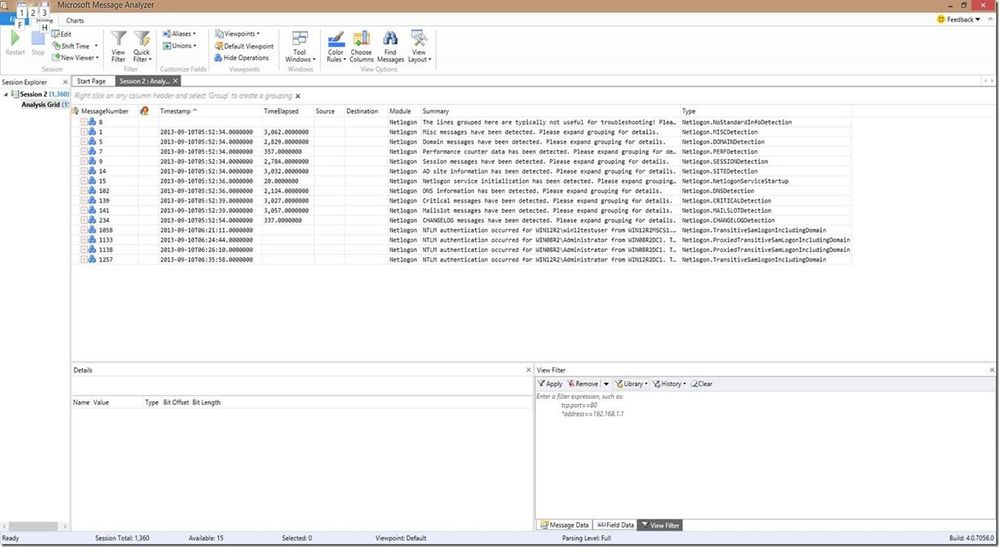Image resolution: width=999 pixels, height=547 pixels.
Task: Close the Details panel
Action: tap(528, 370)
